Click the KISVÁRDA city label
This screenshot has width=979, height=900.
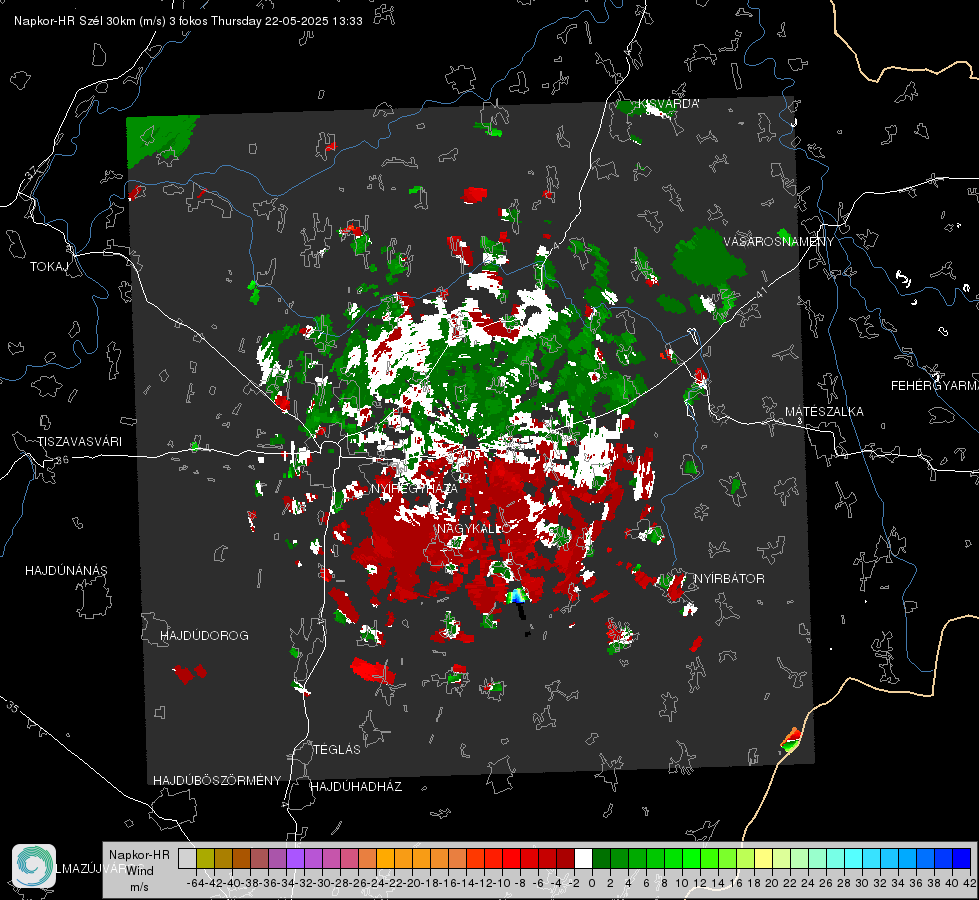668,104
